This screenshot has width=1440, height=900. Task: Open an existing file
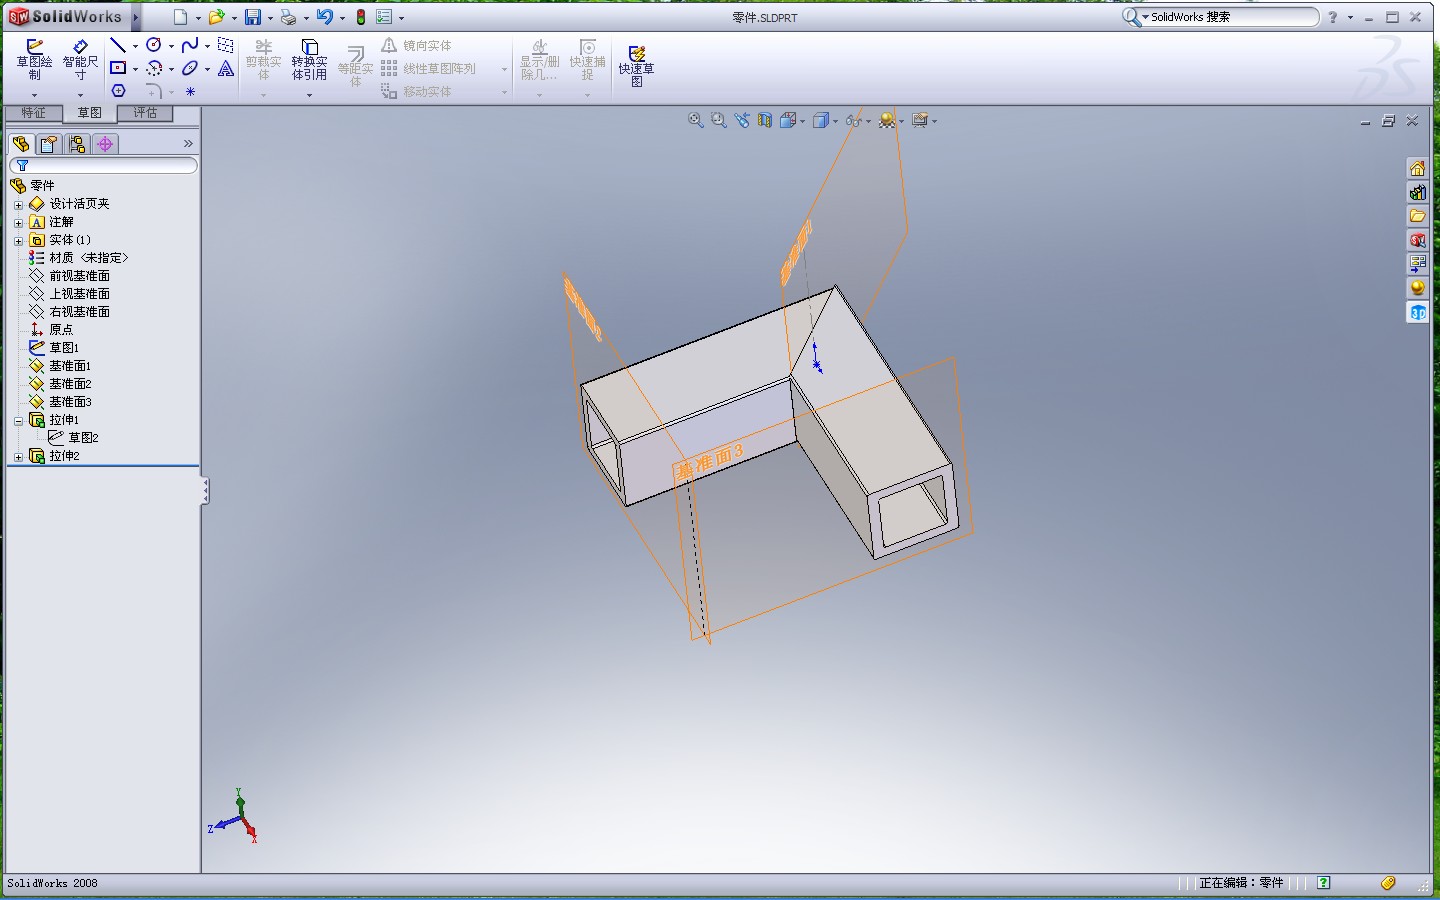point(216,17)
